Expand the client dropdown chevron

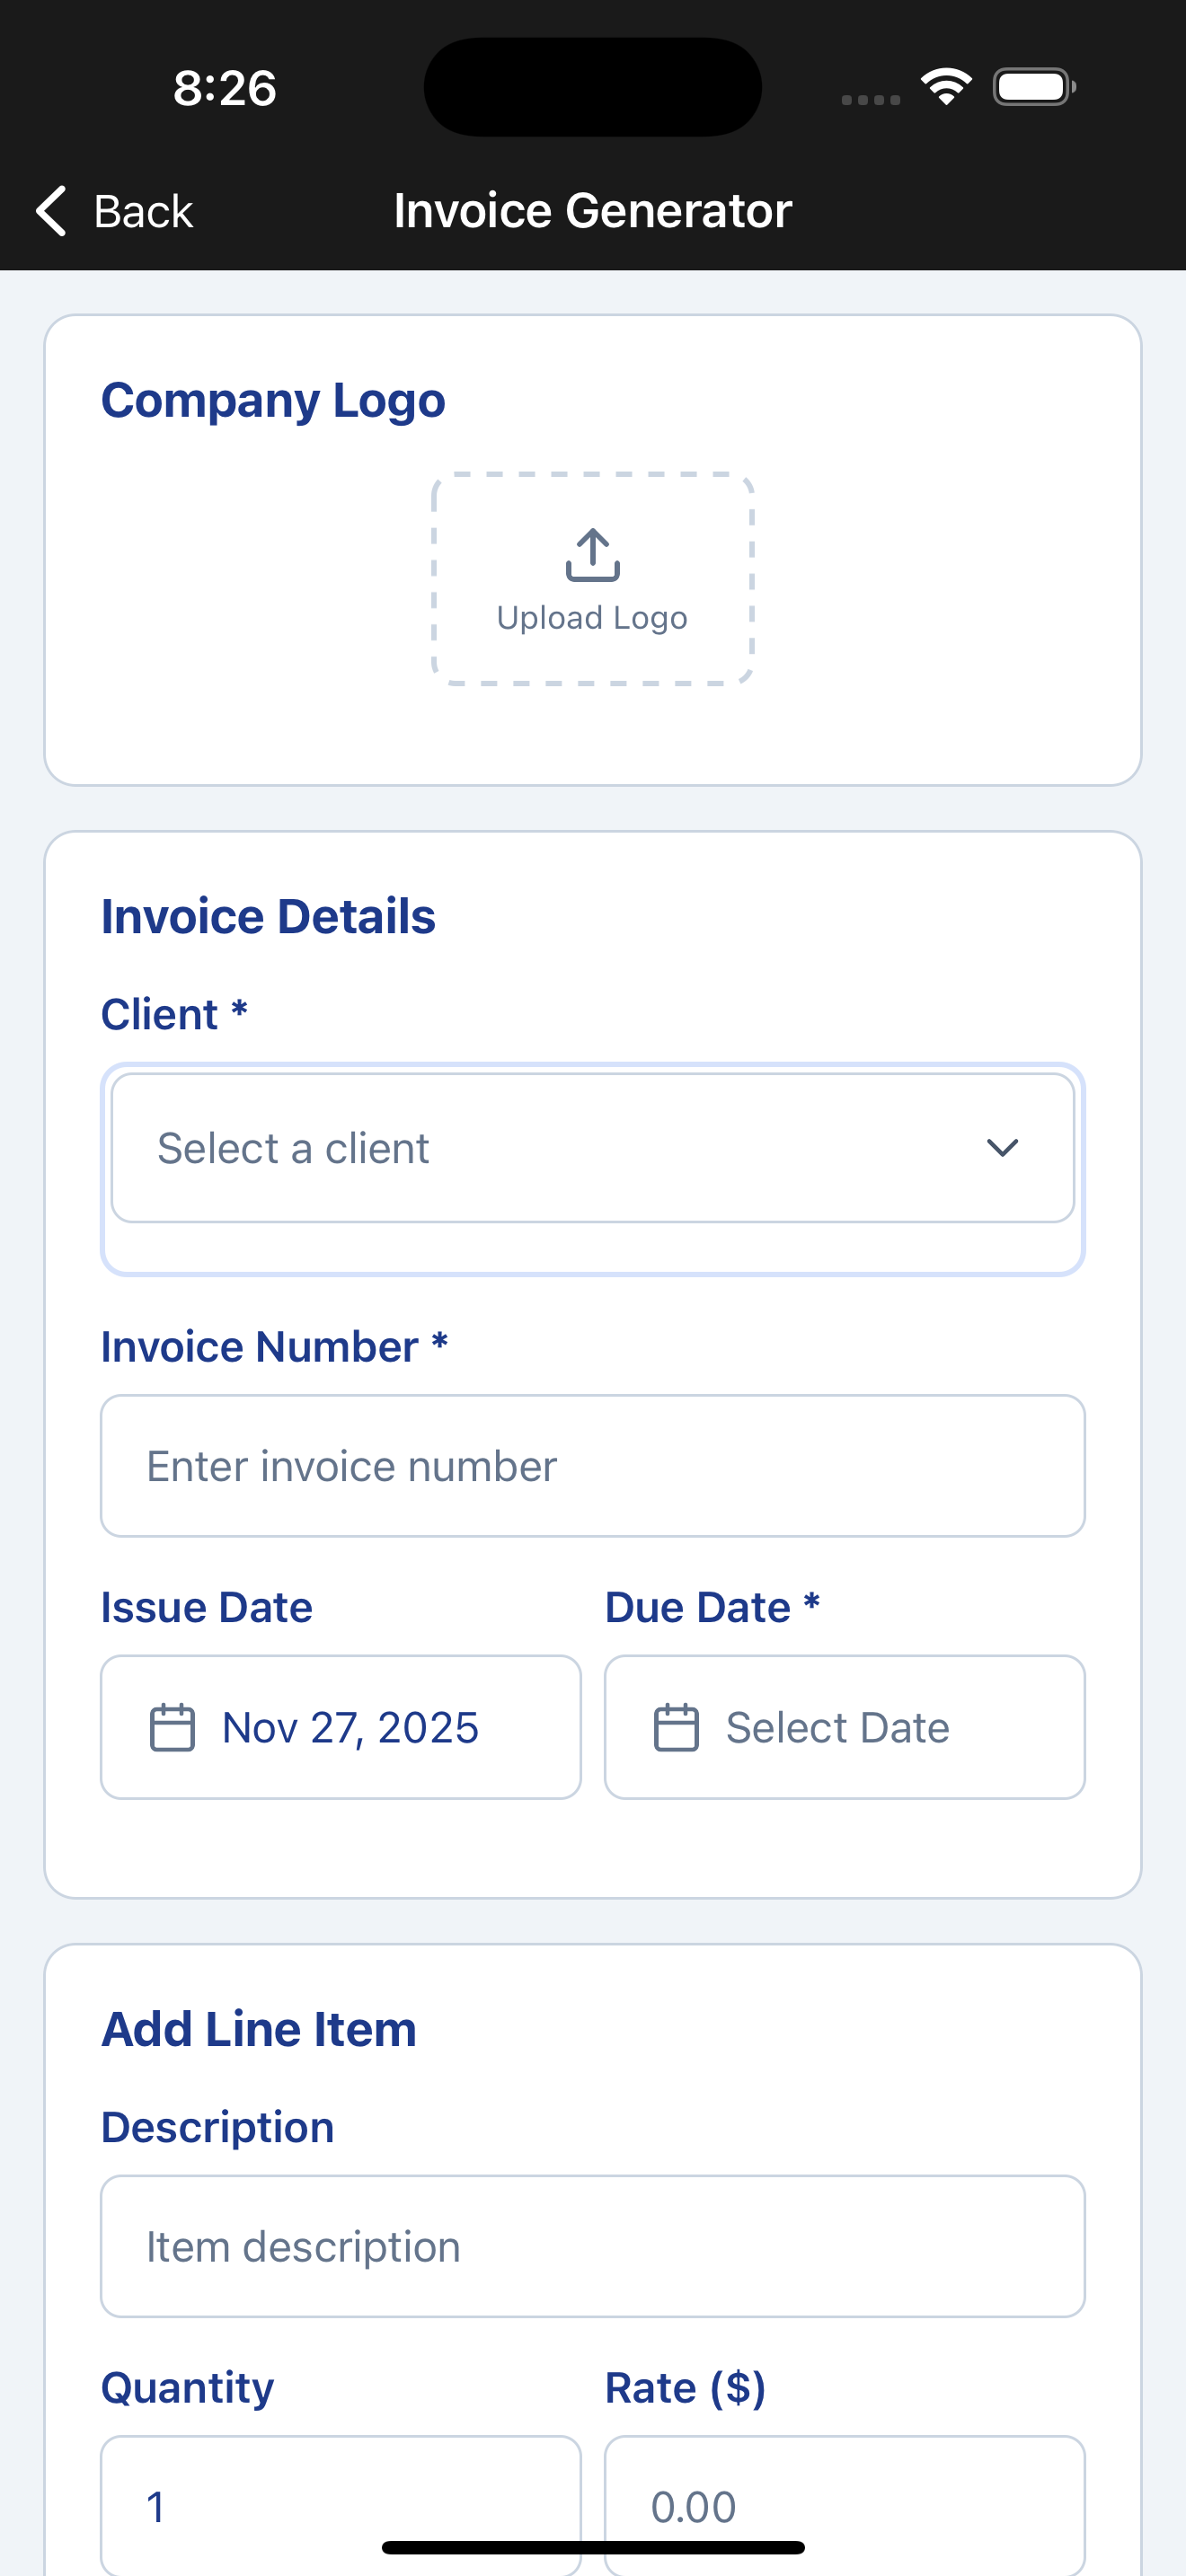pyautogui.click(x=1002, y=1148)
